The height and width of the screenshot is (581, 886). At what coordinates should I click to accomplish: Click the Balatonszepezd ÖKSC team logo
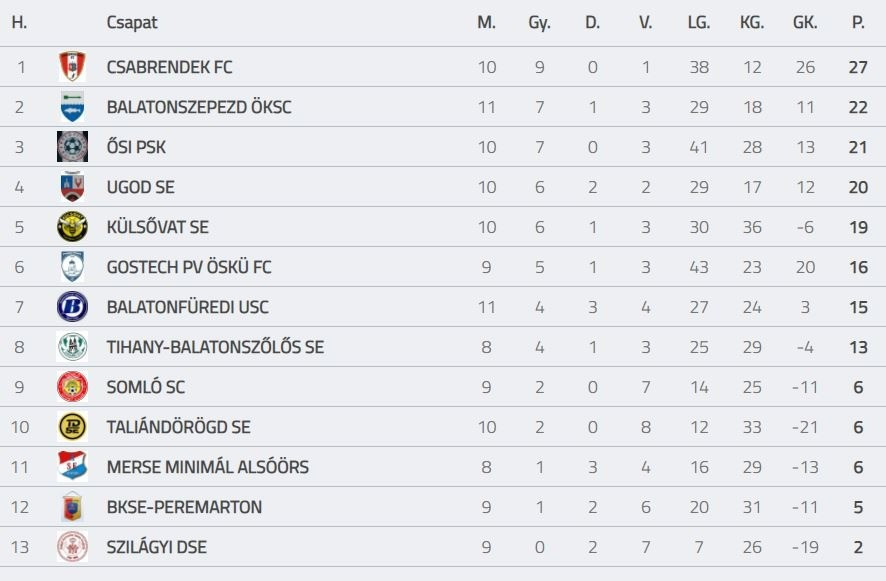pos(72,107)
